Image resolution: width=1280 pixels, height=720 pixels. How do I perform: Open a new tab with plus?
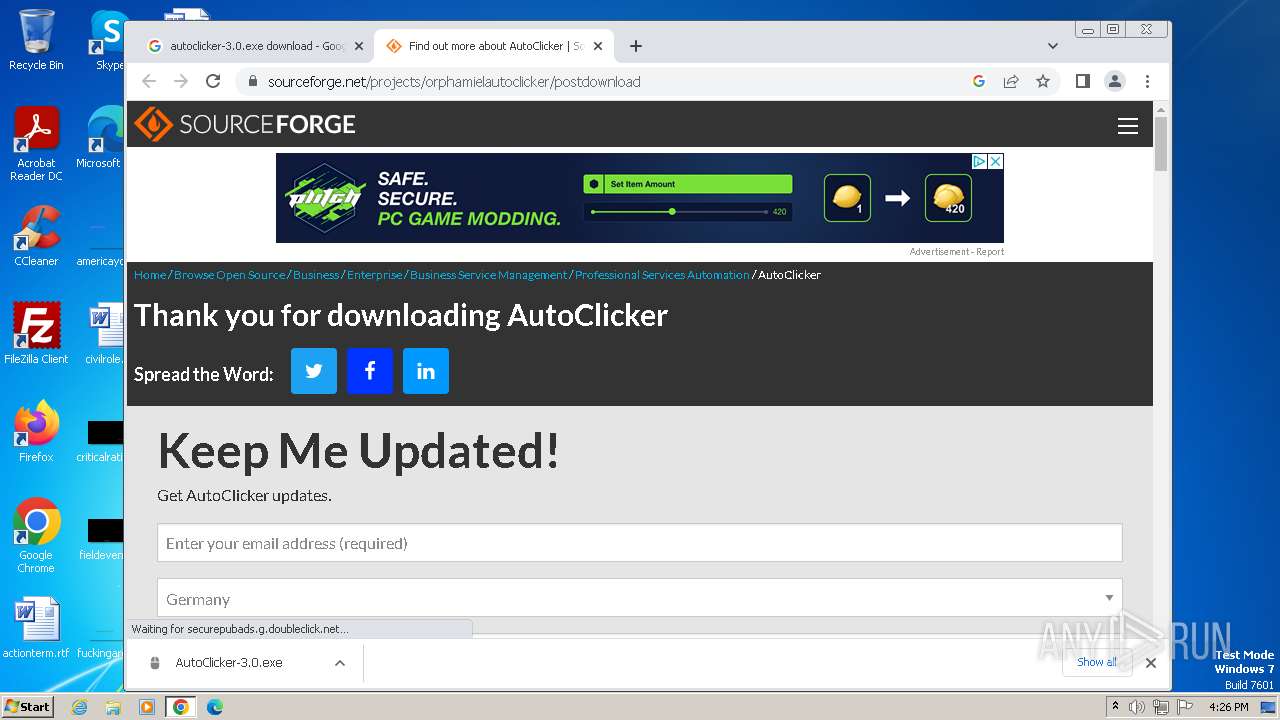coord(636,46)
